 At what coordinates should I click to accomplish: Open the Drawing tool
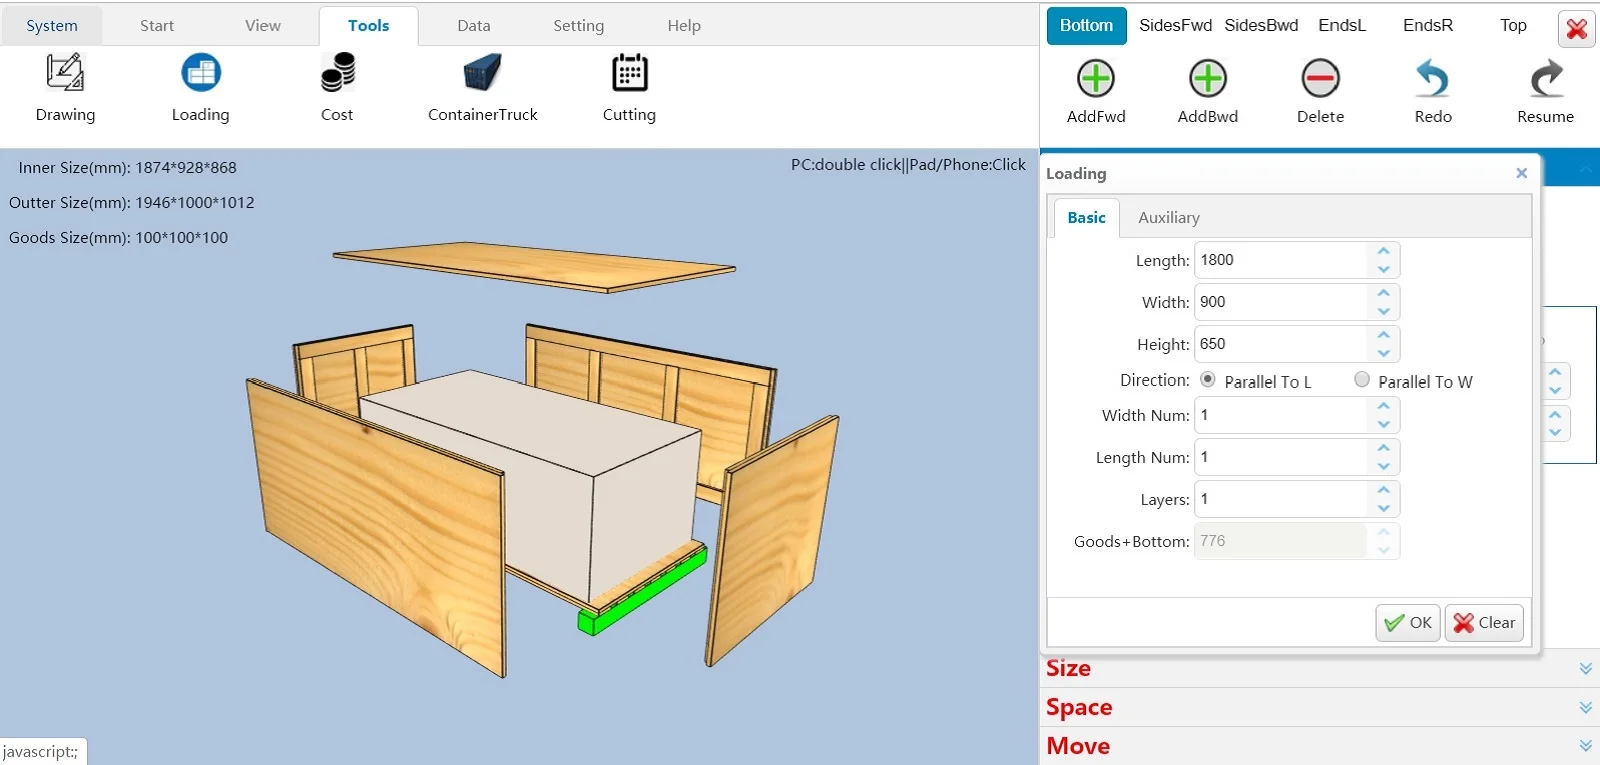coord(65,88)
